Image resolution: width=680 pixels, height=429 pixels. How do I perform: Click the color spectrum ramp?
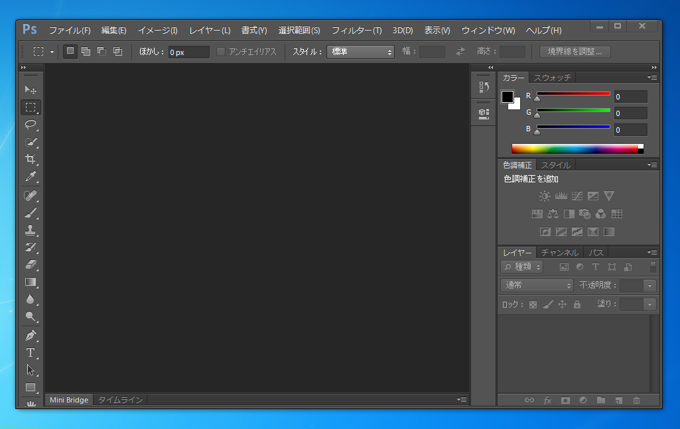pyautogui.click(x=577, y=149)
